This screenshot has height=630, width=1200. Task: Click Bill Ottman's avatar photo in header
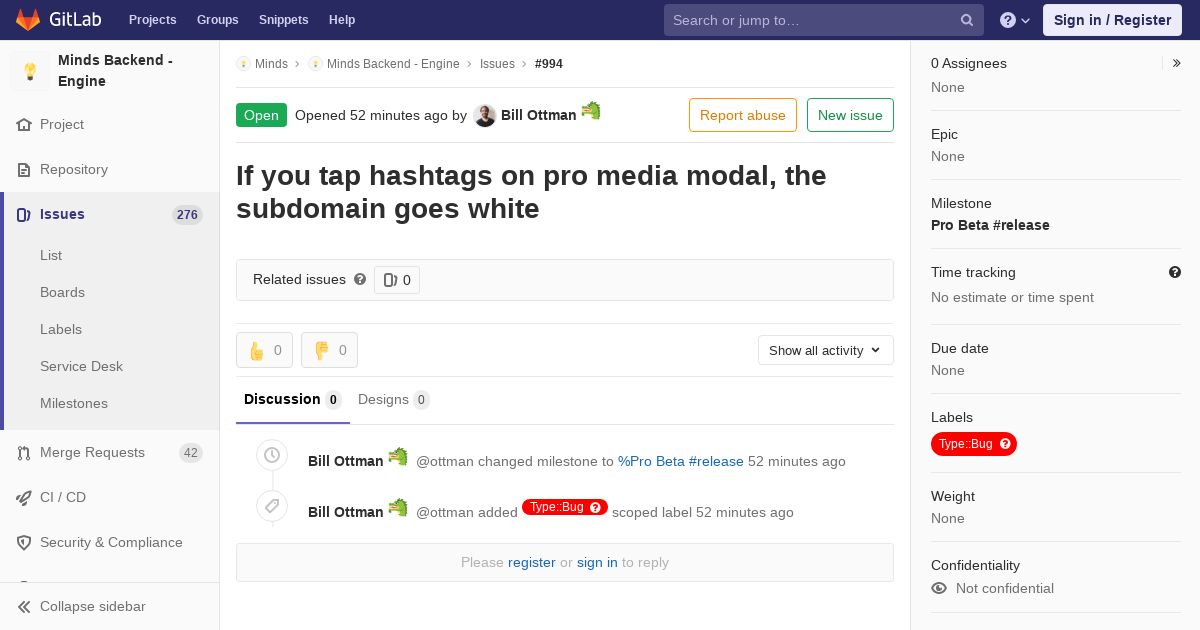[x=485, y=116]
